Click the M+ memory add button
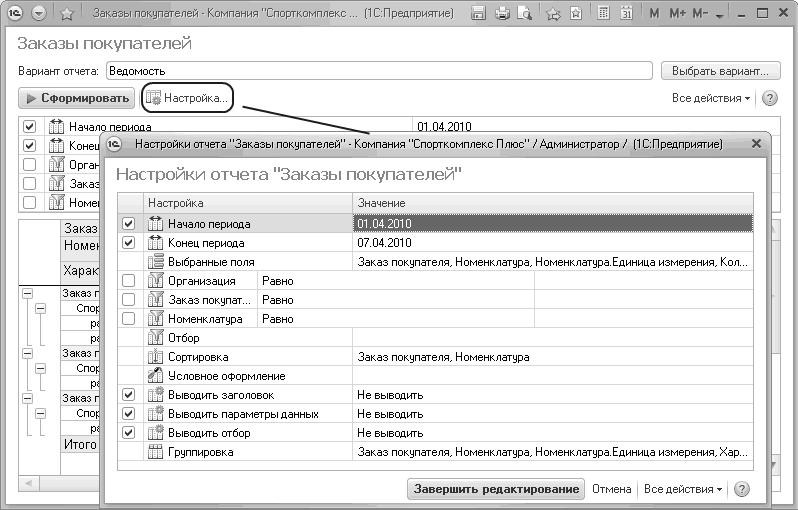The image size is (798, 510). tap(677, 13)
